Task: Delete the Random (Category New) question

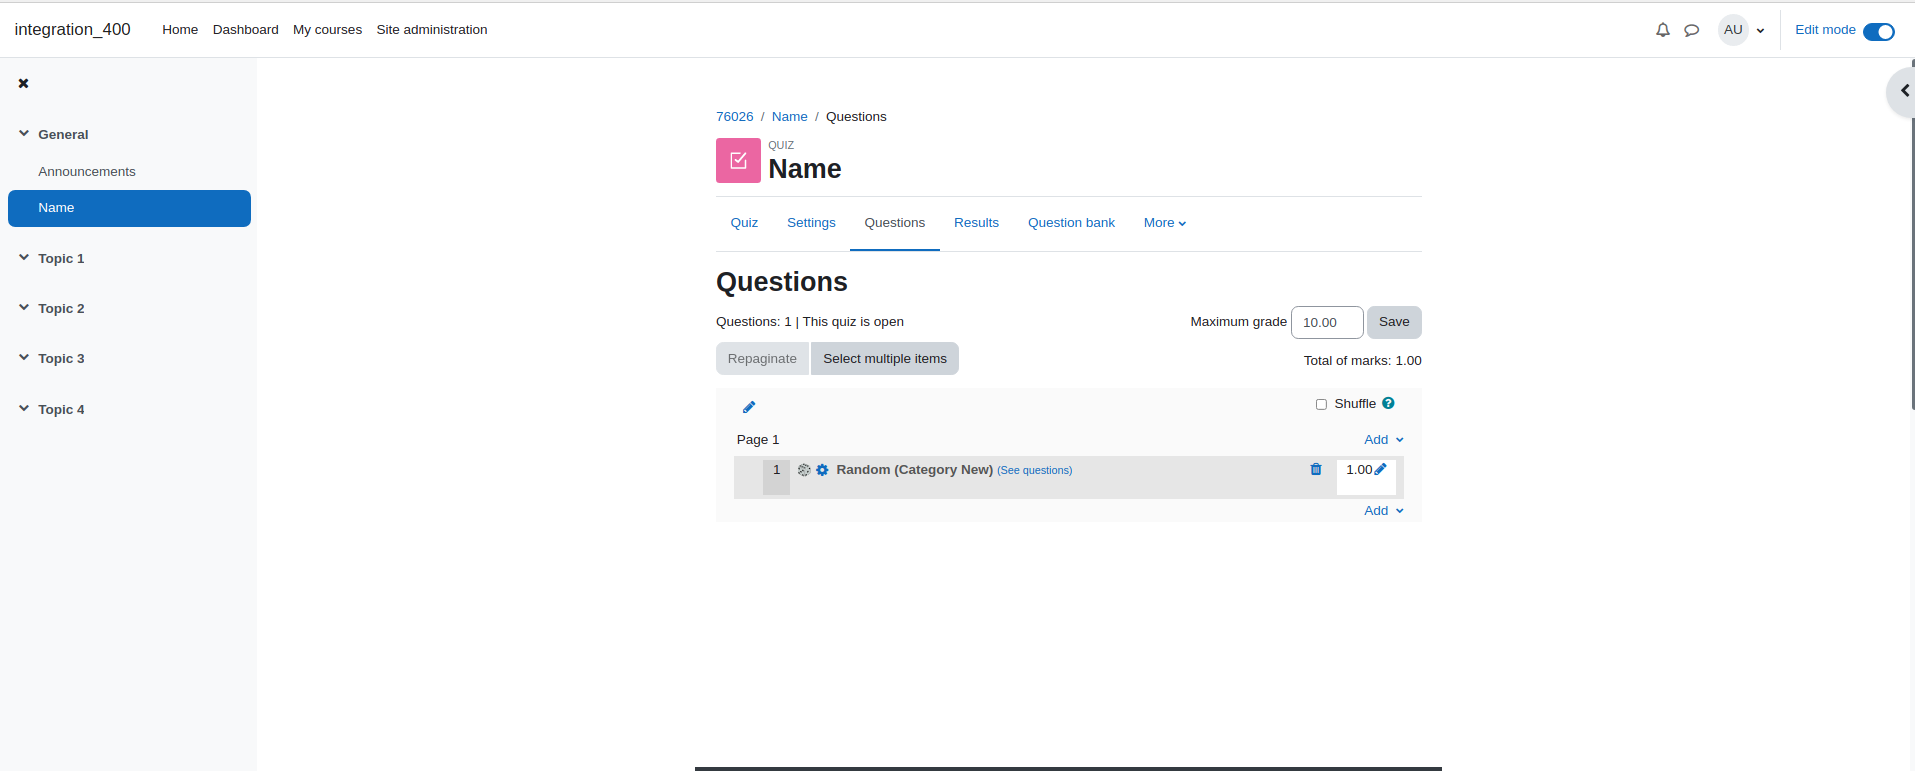Action: [1316, 469]
